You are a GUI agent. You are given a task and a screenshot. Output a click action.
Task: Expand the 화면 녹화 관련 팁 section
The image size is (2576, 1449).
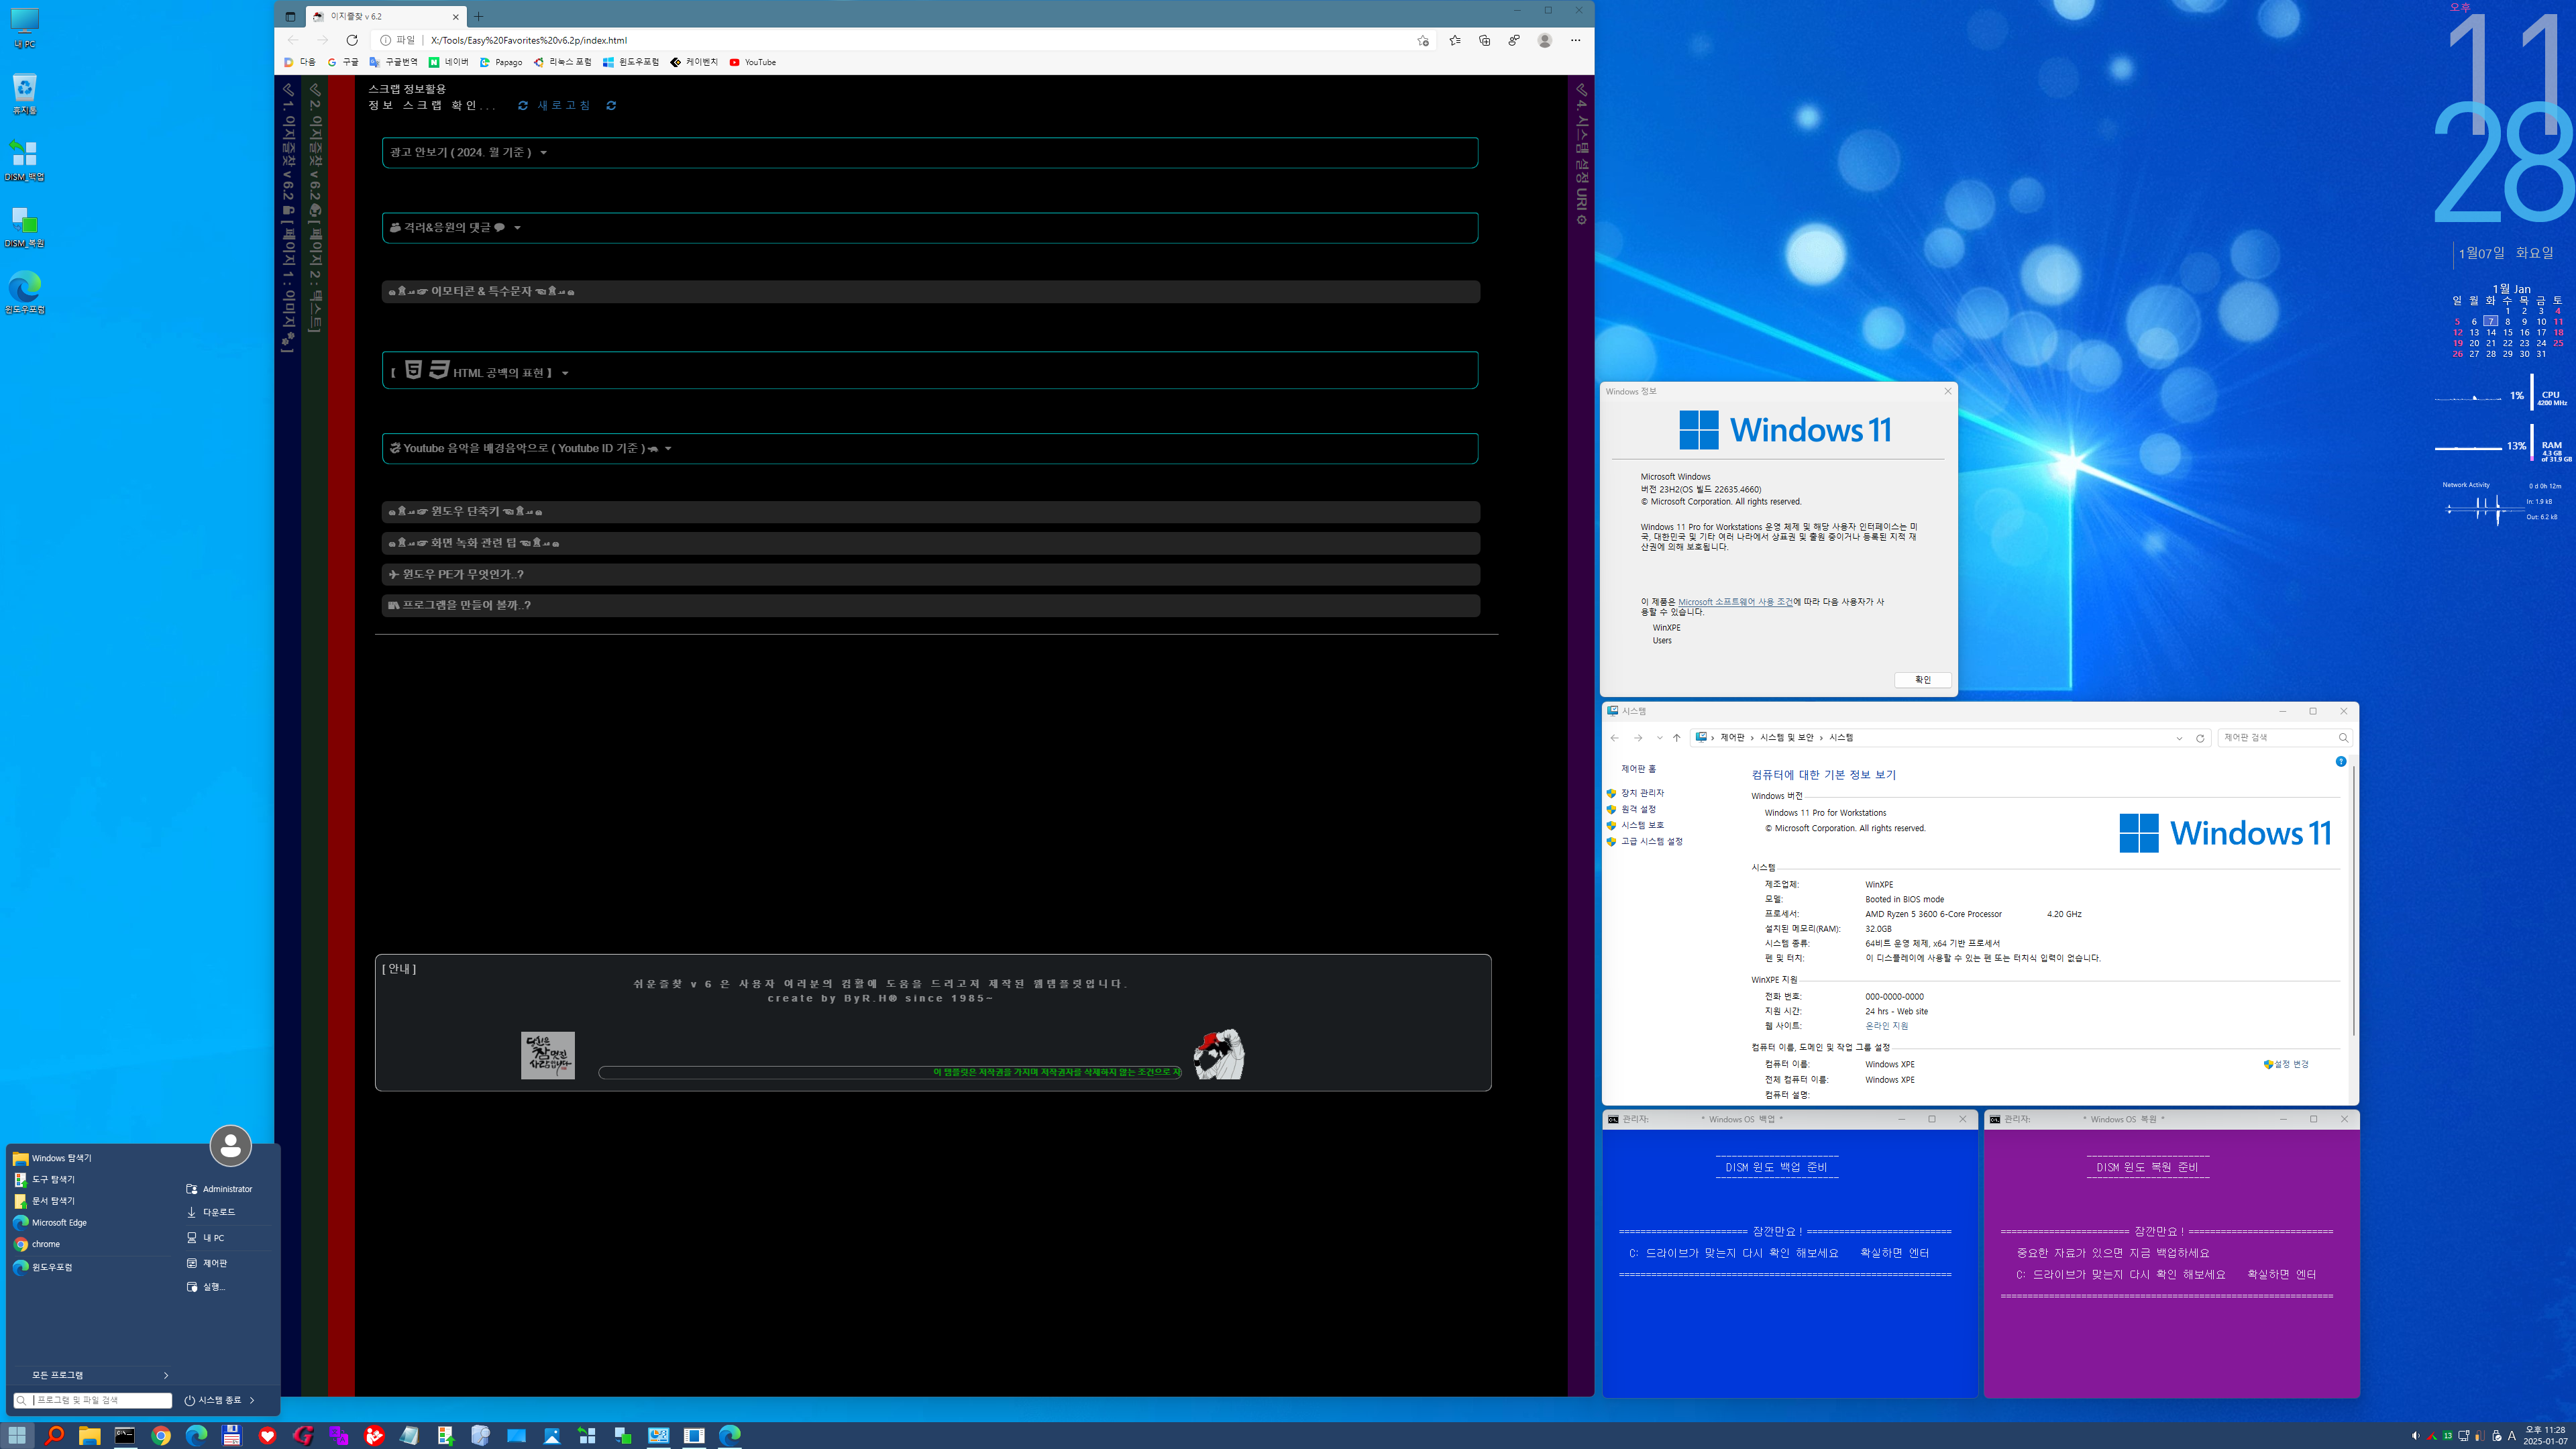coord(930,543)
